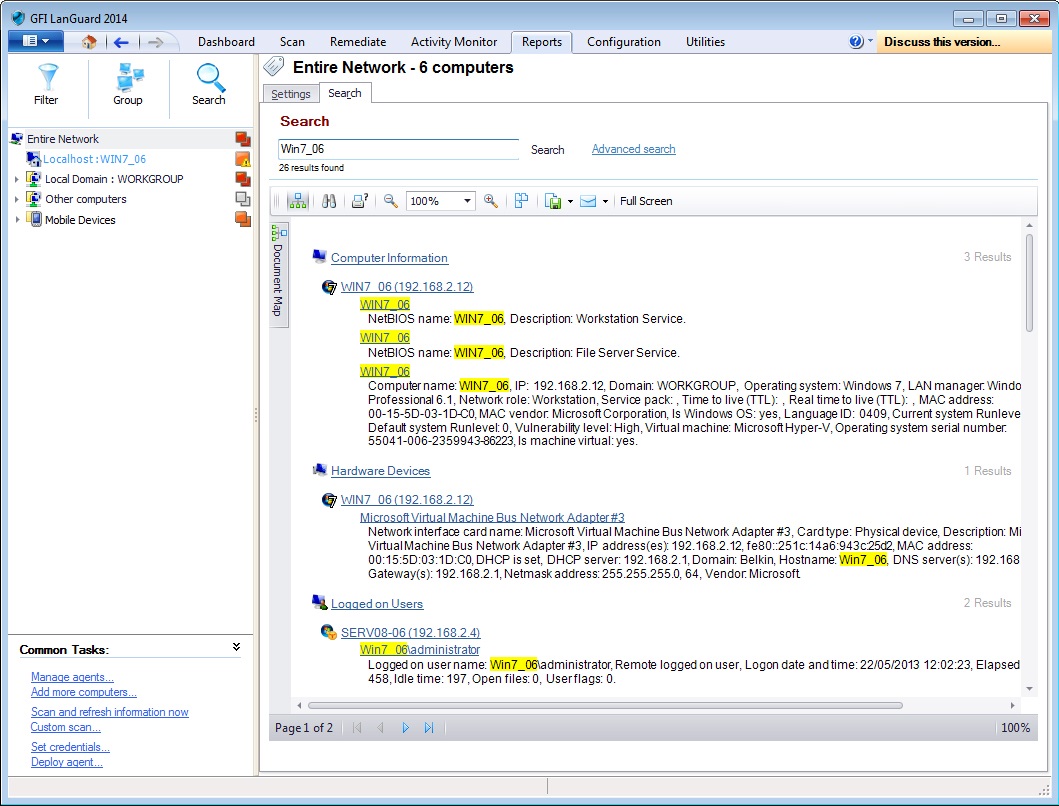Image resolution: width=1059 pixels, height=806 pixels.
Task: Click the Hardware Devices section icon
Action: 319,470
